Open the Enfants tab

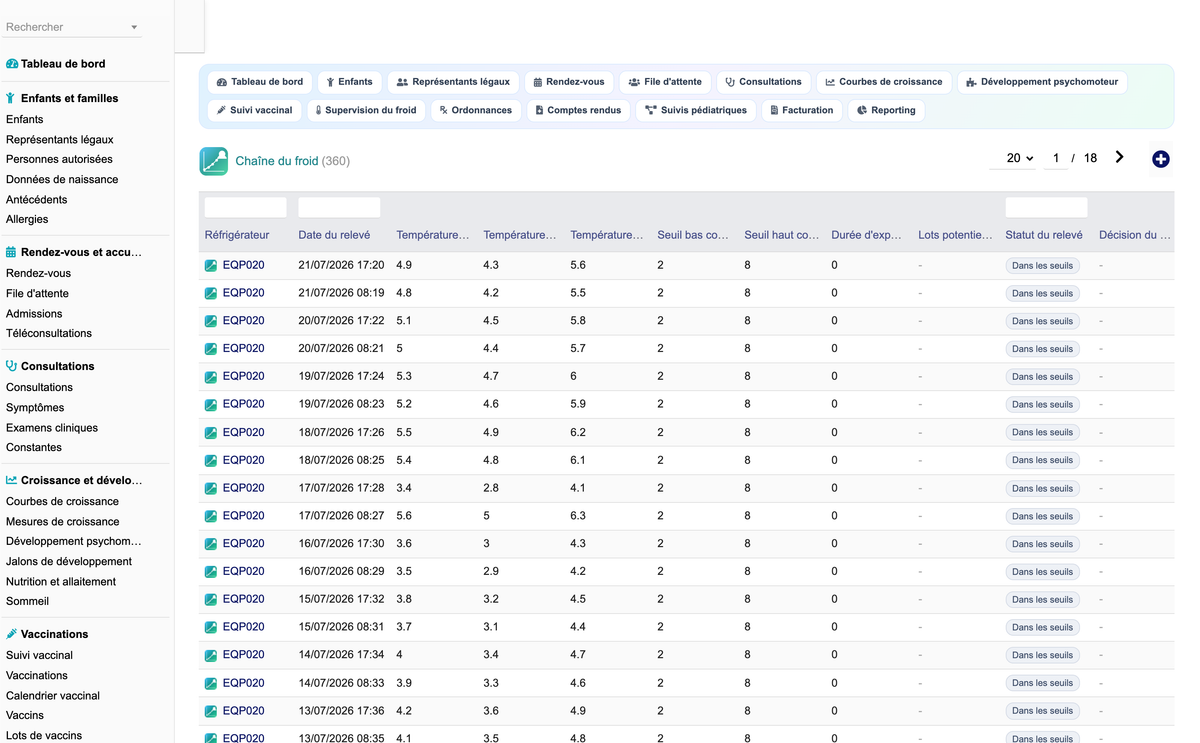[x=350, y=82]
